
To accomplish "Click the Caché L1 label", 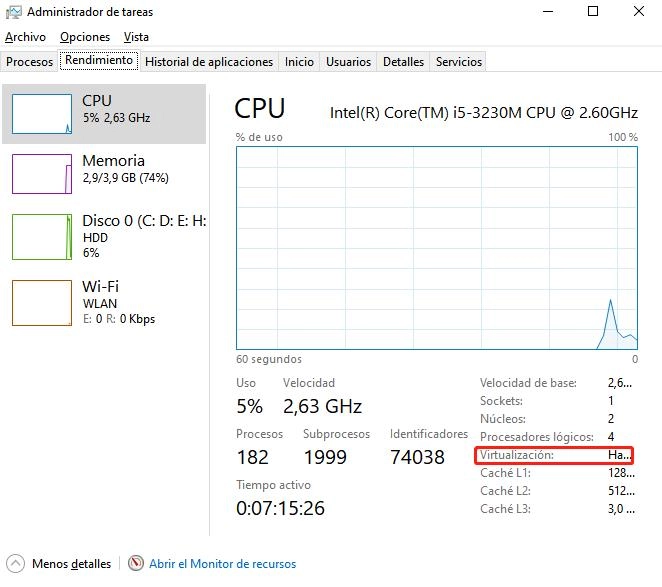I will click(x=505, y=473).
